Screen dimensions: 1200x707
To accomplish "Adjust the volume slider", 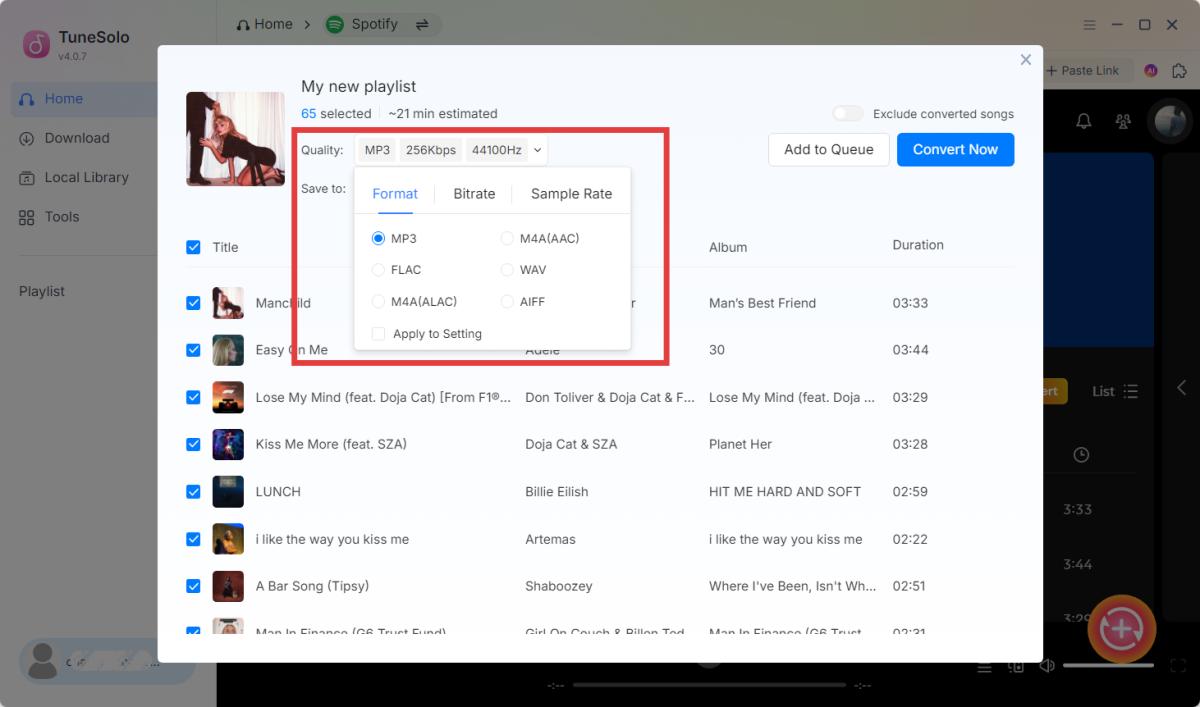I will [1108, 665].
